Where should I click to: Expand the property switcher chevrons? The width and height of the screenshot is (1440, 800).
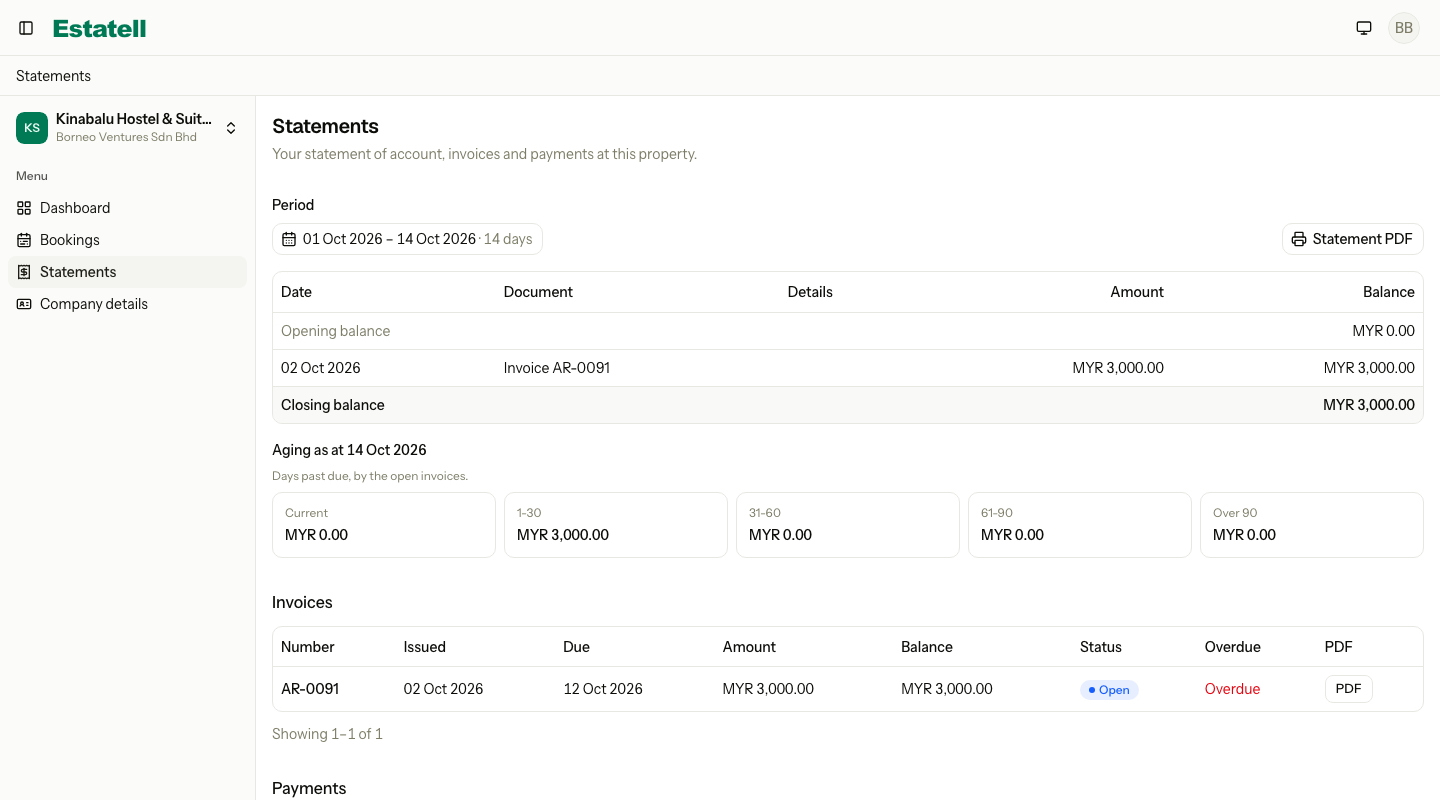[231, 128]
